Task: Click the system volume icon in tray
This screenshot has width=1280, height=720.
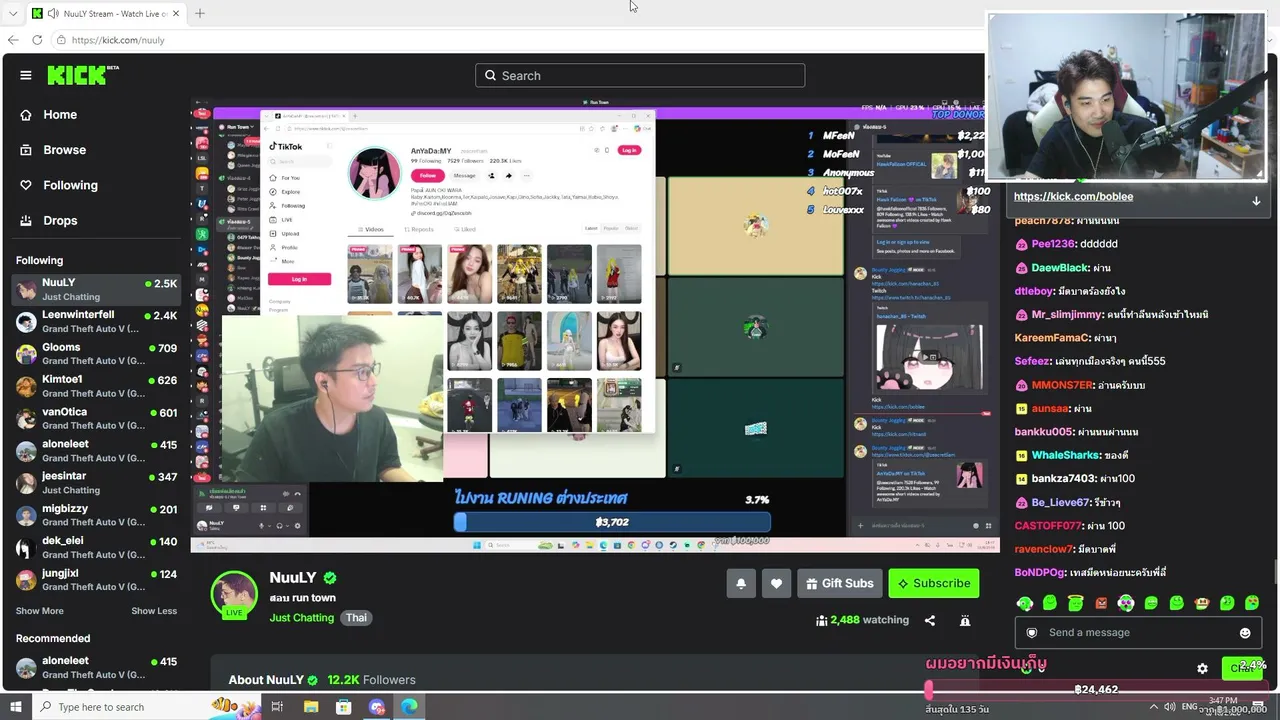Action: [1170, 708]
